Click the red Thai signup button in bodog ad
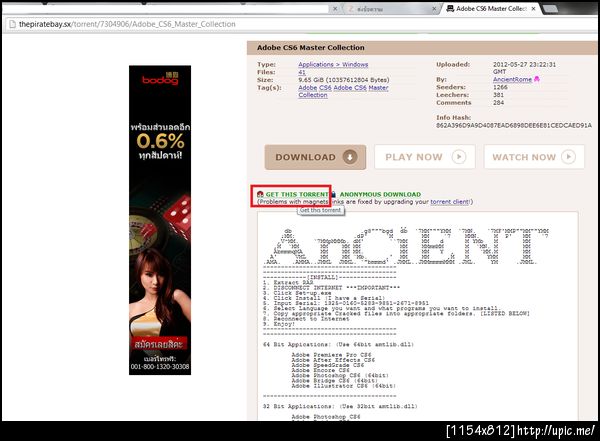 [x=159, y=344]
